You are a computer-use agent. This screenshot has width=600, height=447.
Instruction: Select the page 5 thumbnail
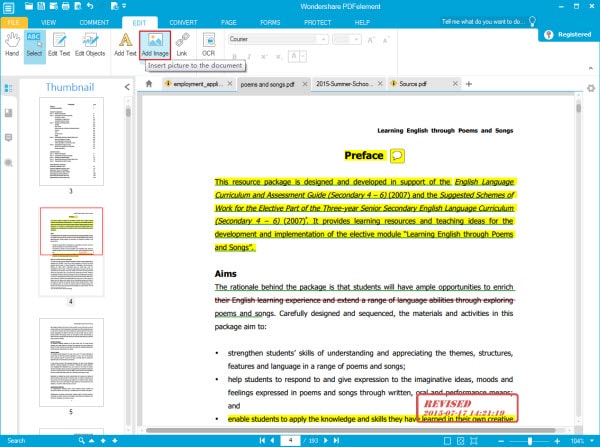[71, 362]
